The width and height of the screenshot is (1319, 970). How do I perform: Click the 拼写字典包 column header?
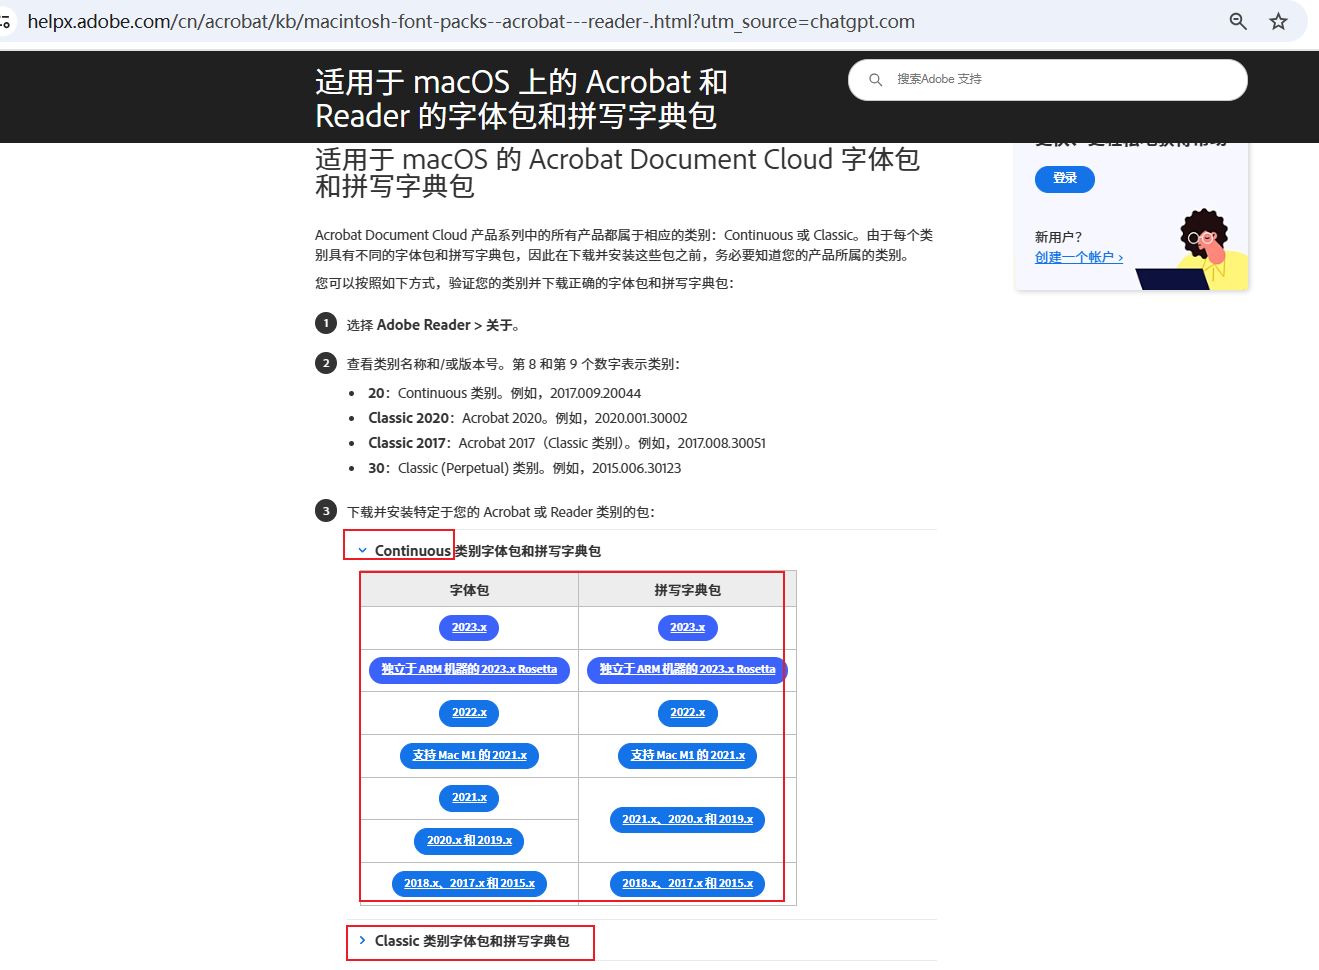[688, 590]
